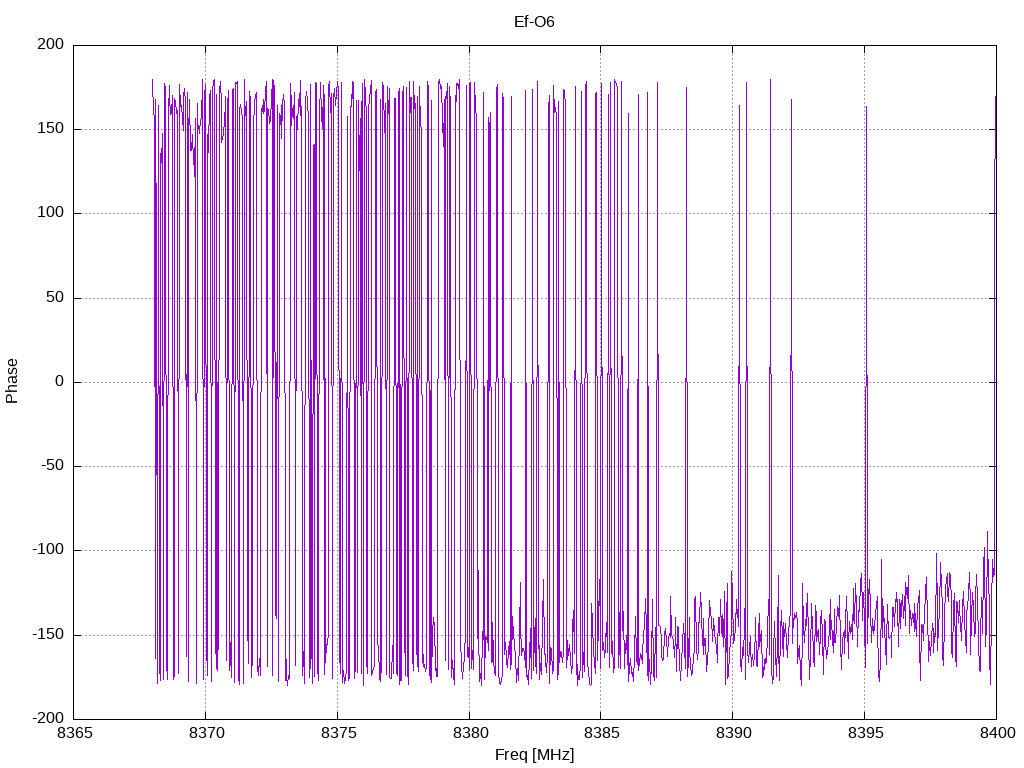Screen dimensions: 1024x768
Task: Click the x-axis tick value 8385
Action: 601,733
